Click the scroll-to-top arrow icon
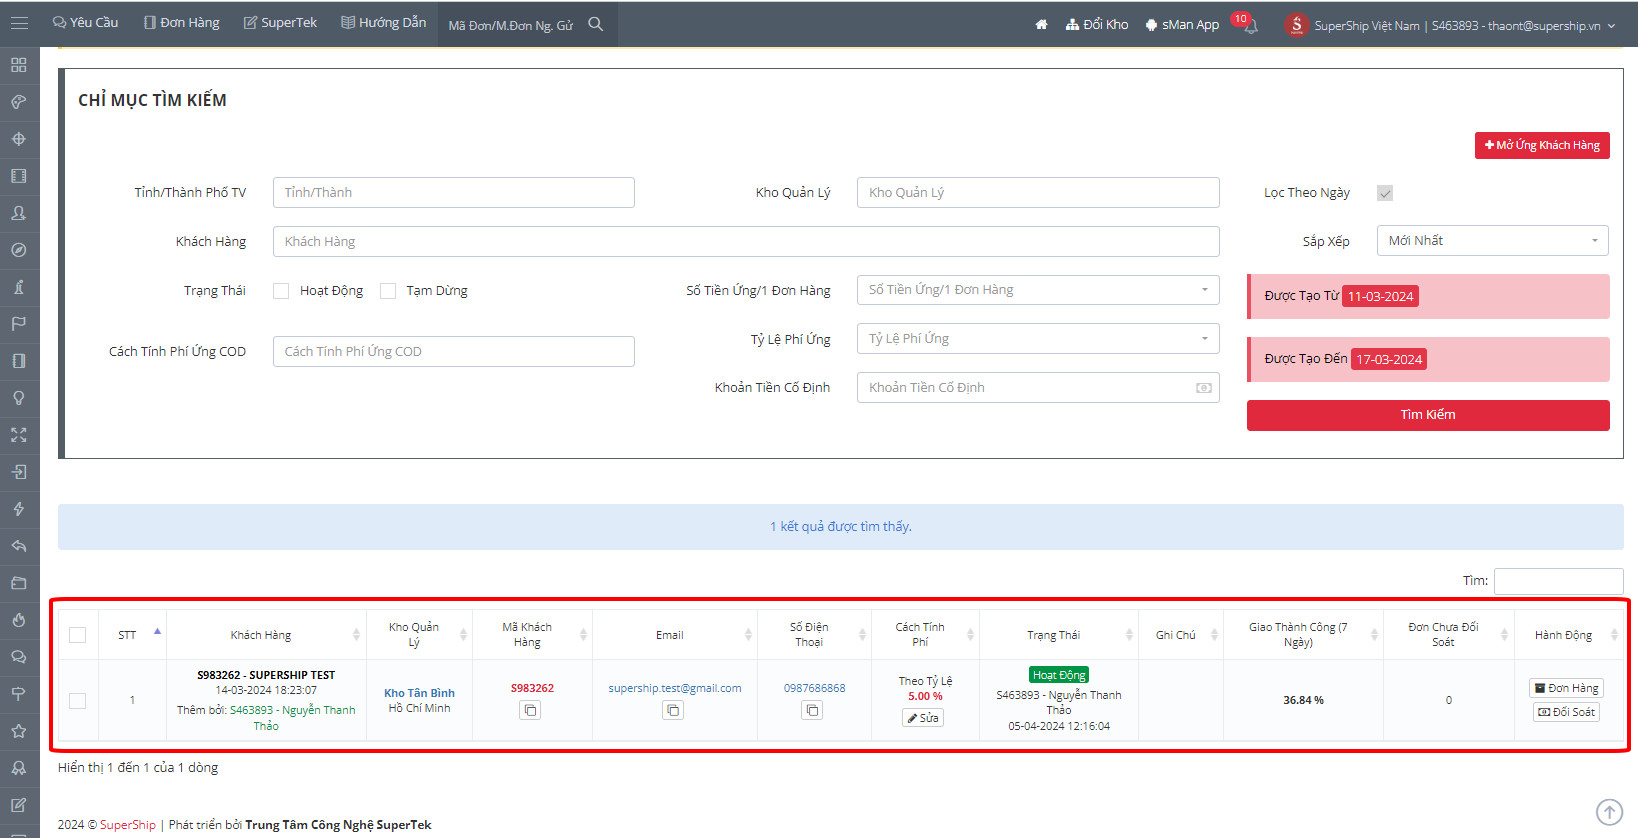The height and width of the screenshot is (838, 1638). [x=1609, y=812]
